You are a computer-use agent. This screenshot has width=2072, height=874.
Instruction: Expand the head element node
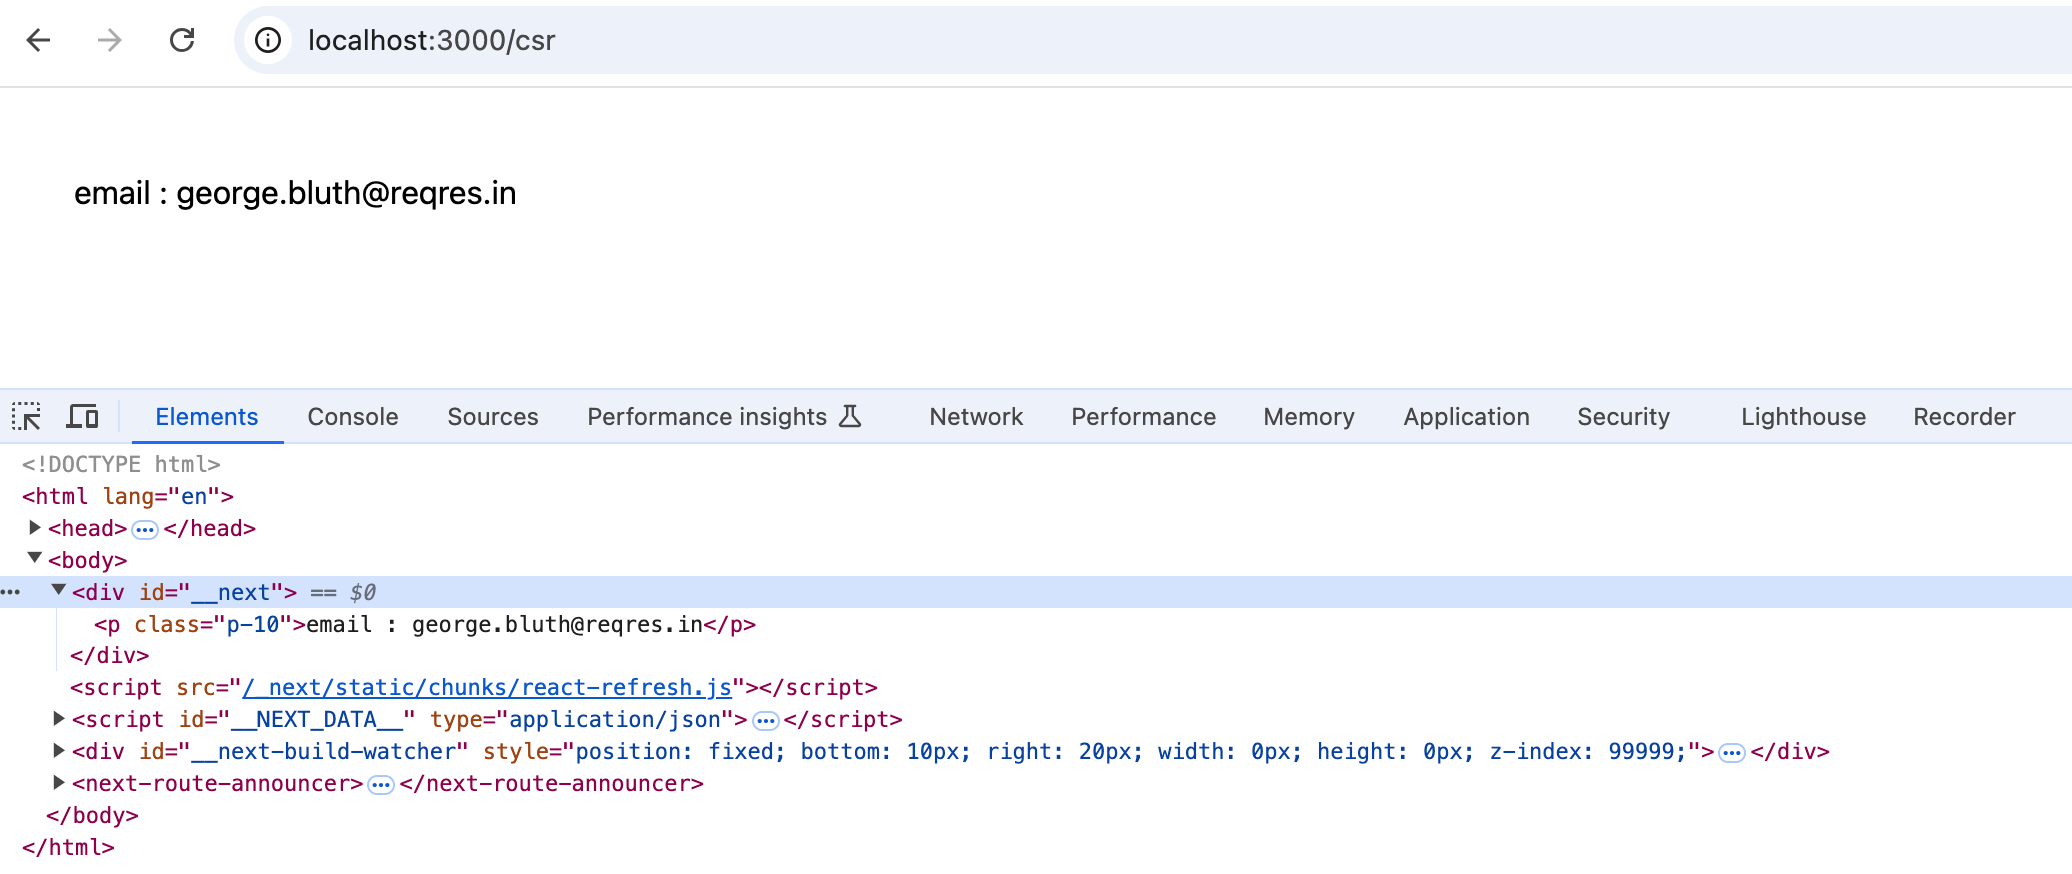35,527
